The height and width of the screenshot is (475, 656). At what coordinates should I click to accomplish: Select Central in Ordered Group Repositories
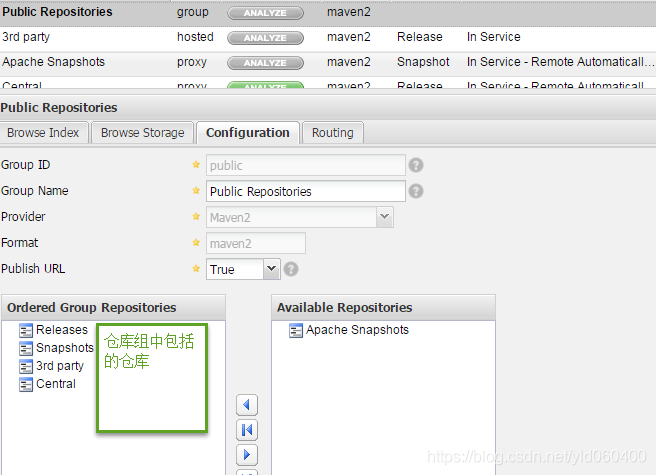click(56, 384)
